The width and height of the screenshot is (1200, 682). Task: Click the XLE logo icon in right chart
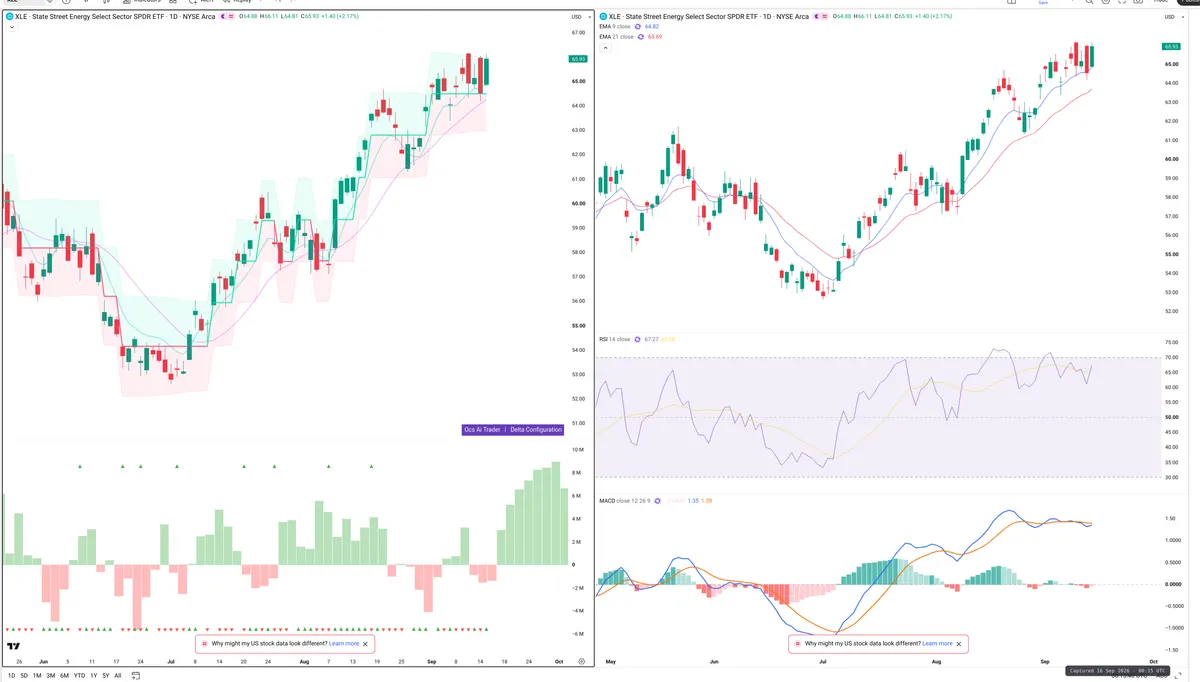[602, 17]
